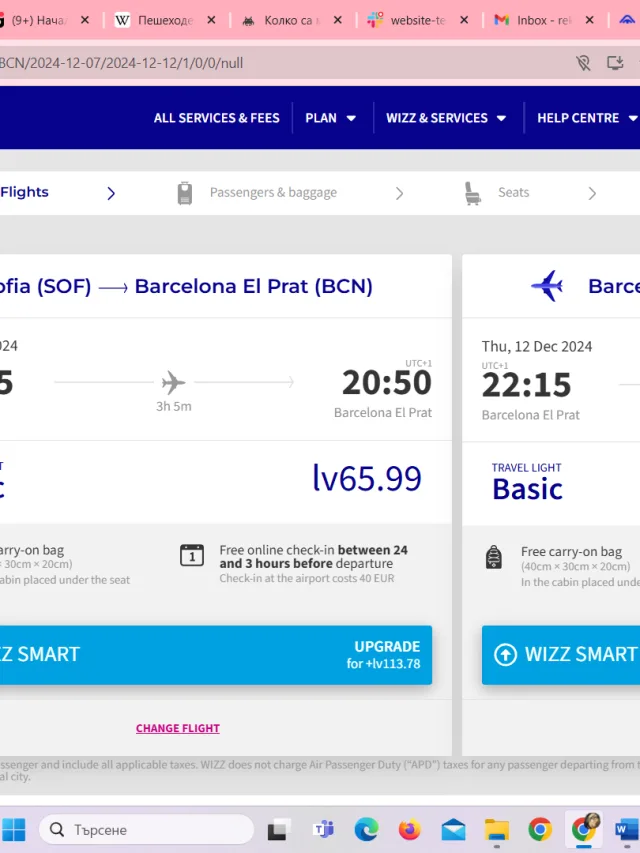Viewport: 640px width, 853px height.
Task: Open the Microsoft Teams taskbar icon
Action: click(323, 830)
